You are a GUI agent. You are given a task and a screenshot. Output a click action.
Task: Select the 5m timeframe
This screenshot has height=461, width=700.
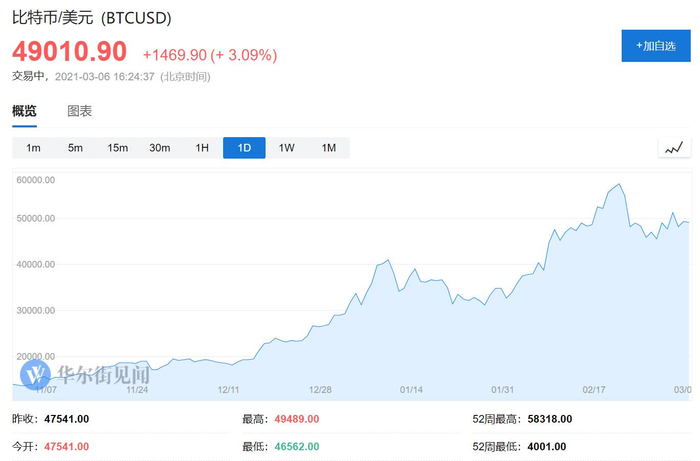click(75, 148)
